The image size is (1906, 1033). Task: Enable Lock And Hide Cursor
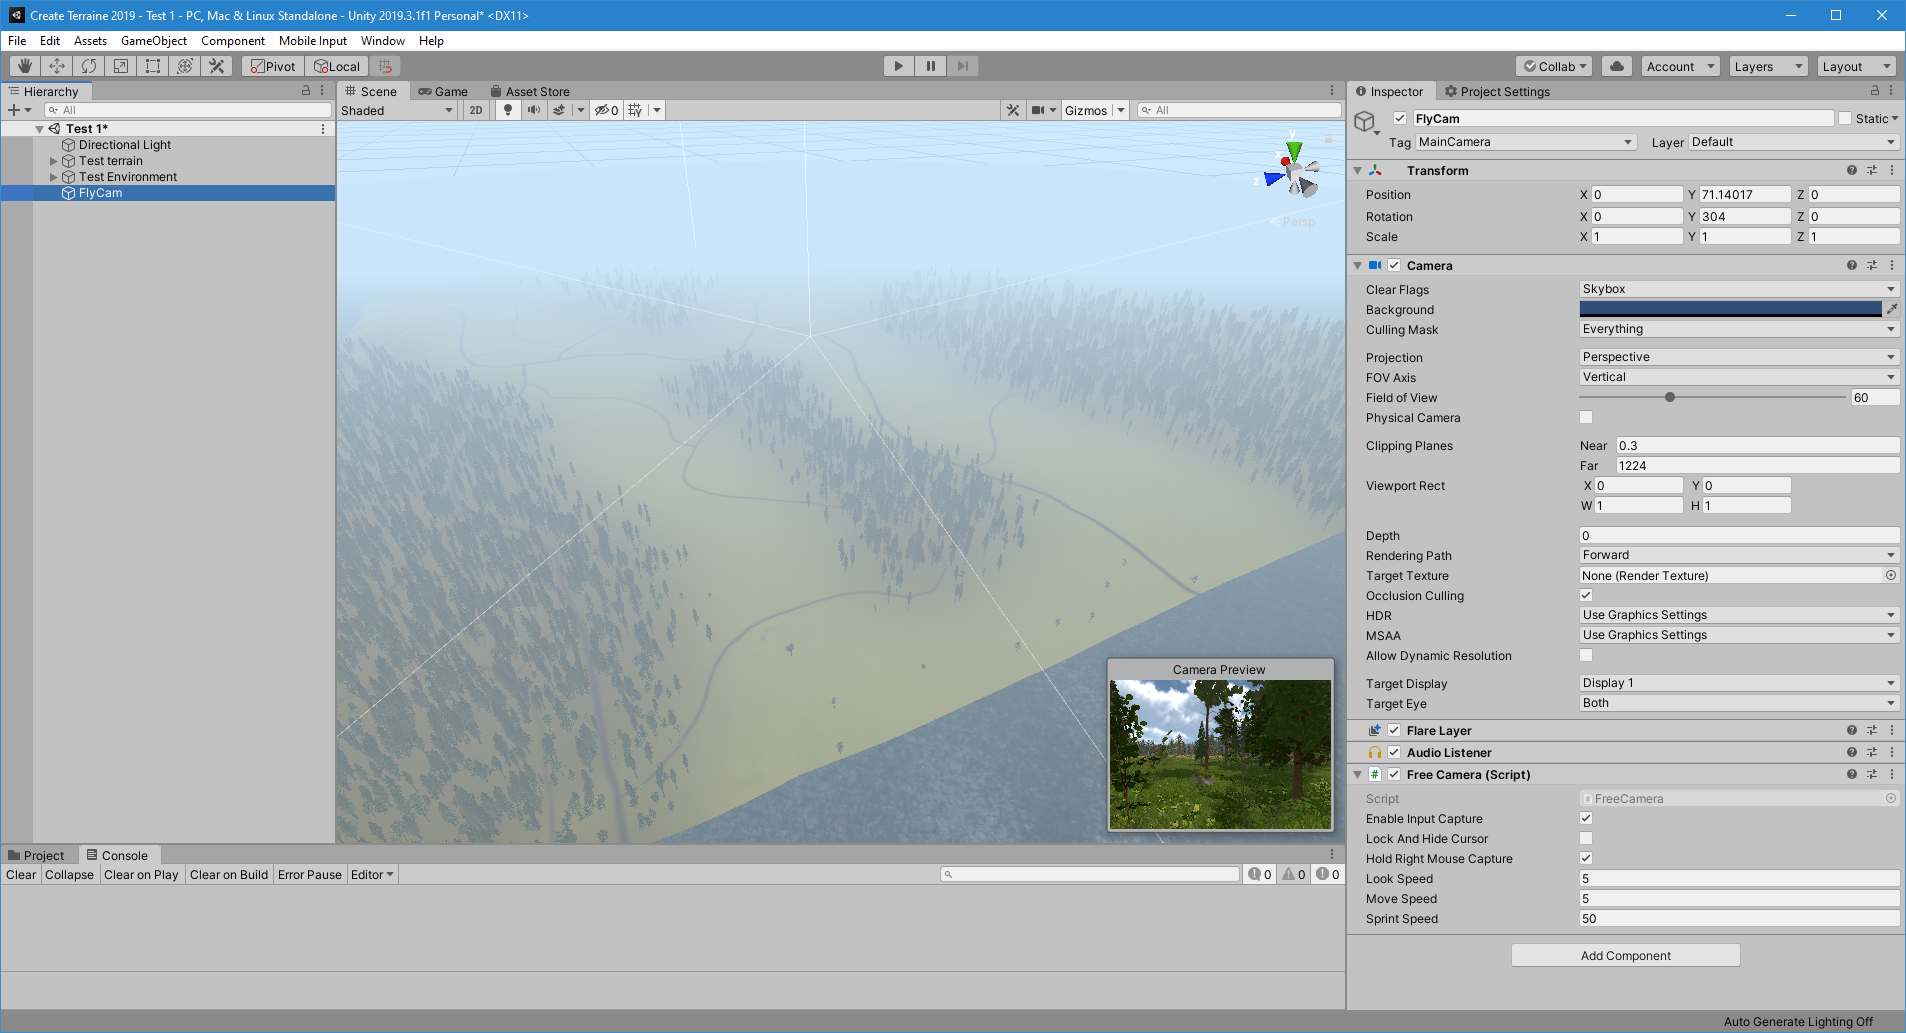coord(1586,838)
